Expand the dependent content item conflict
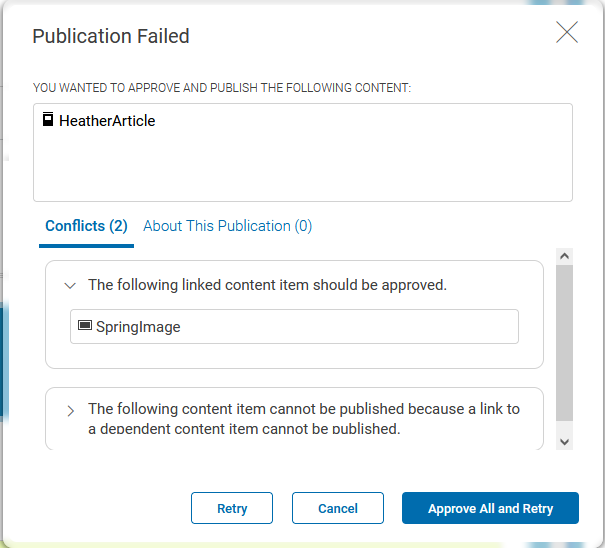605x548 pixels. 70,410
